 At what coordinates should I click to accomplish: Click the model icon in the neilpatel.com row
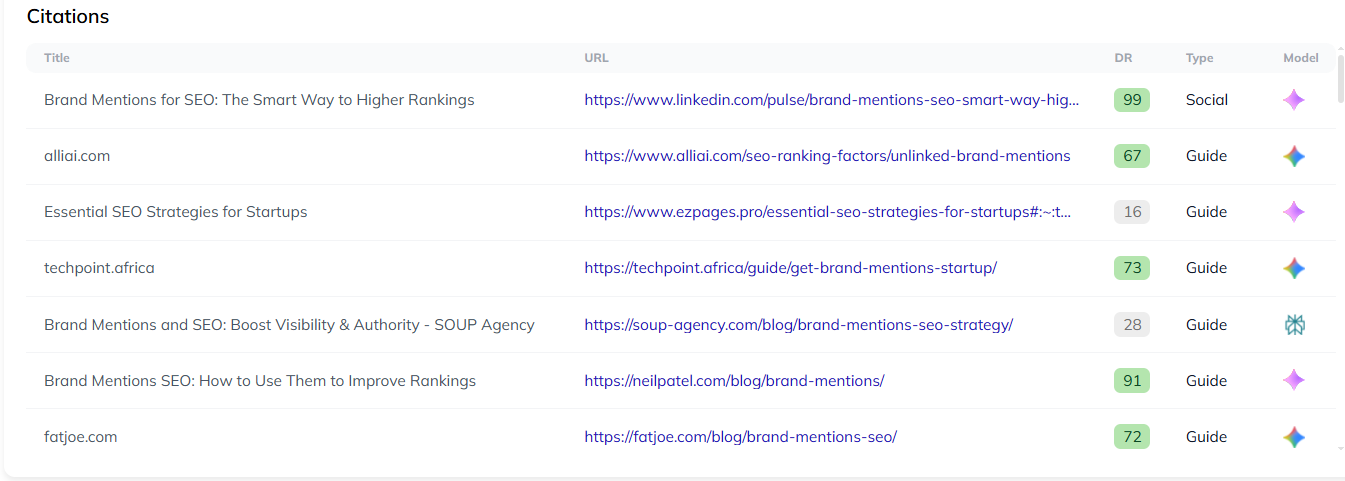pos(1294,380)
